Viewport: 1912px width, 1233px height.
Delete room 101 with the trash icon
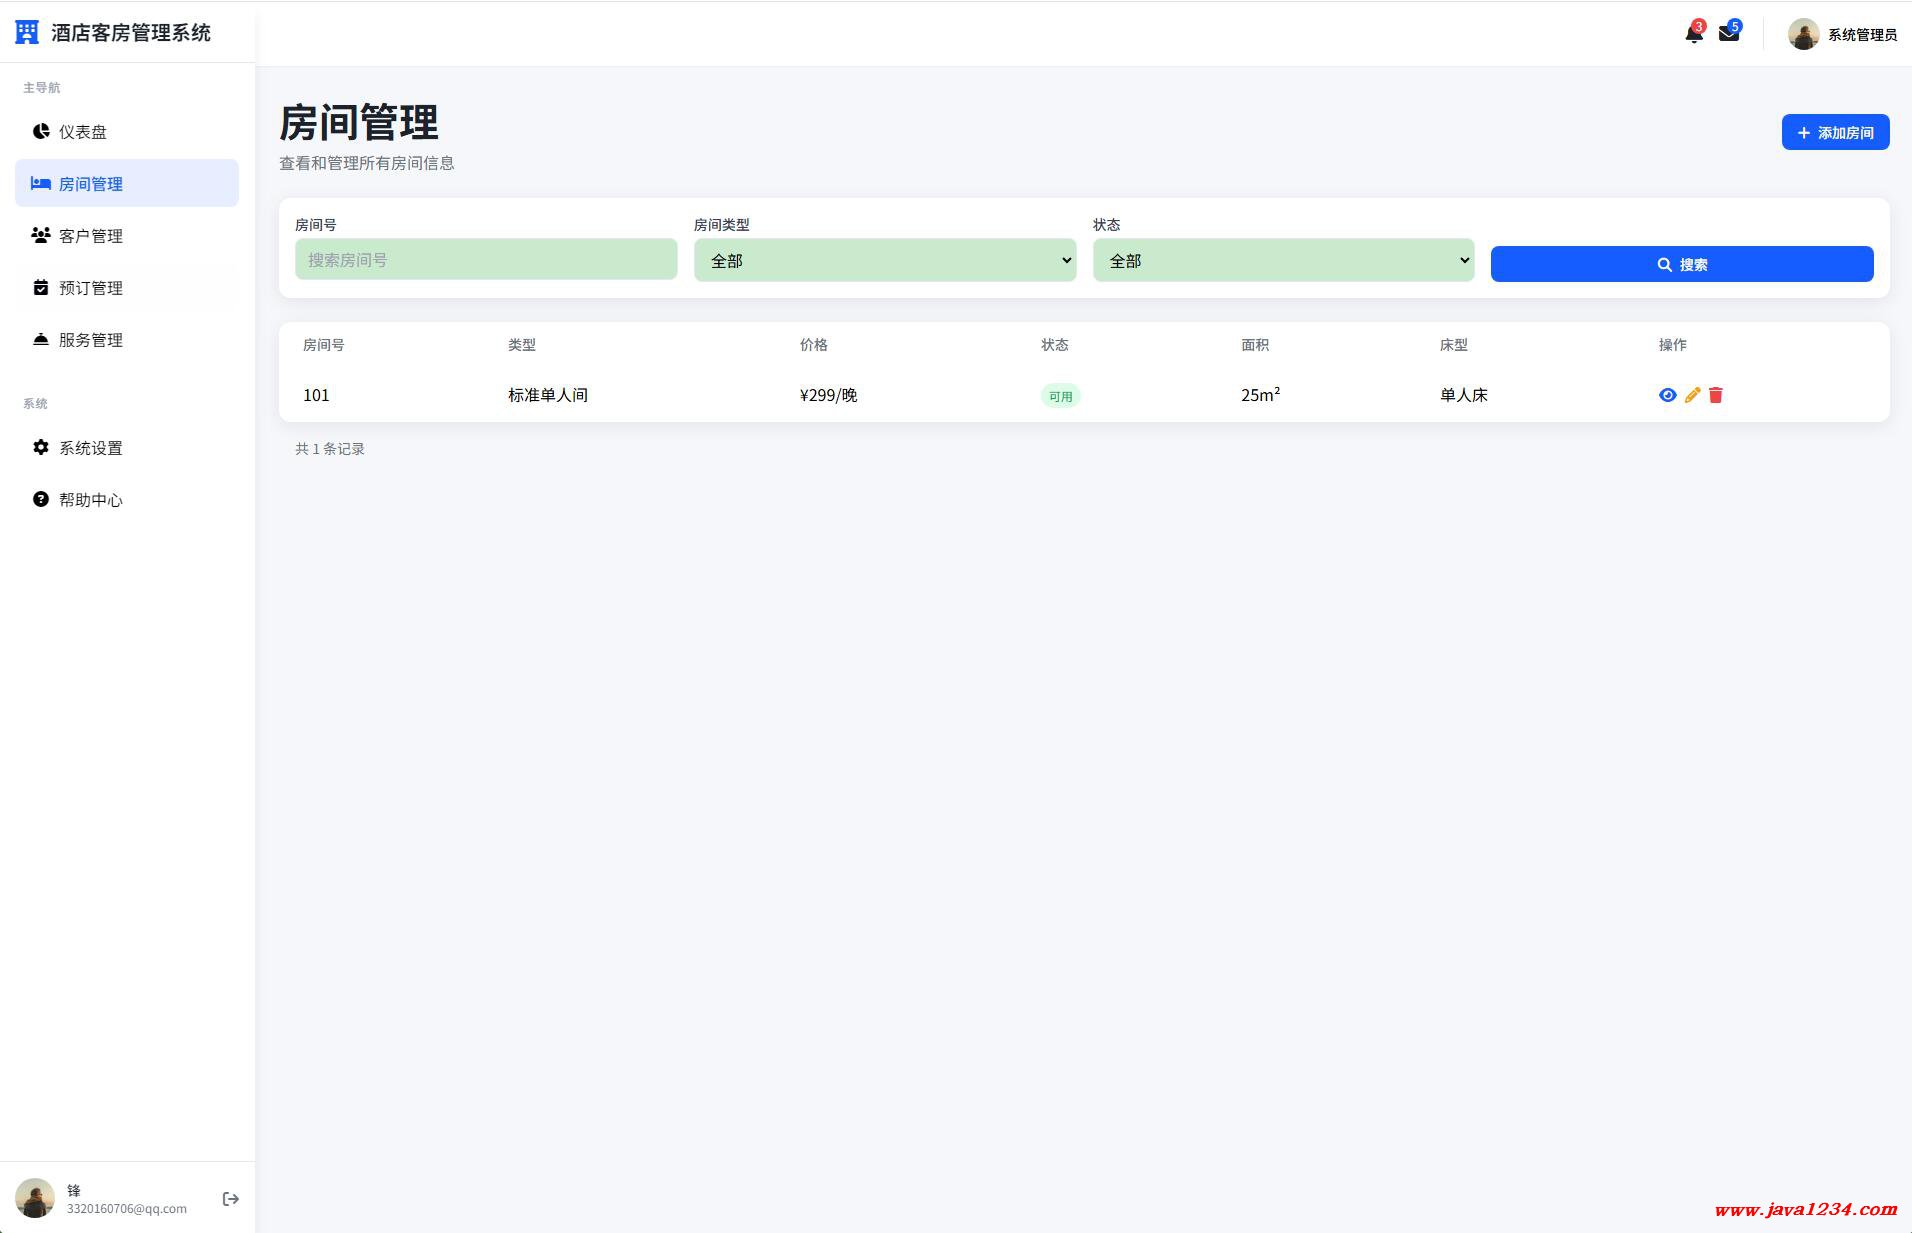tap(1716, 395)
